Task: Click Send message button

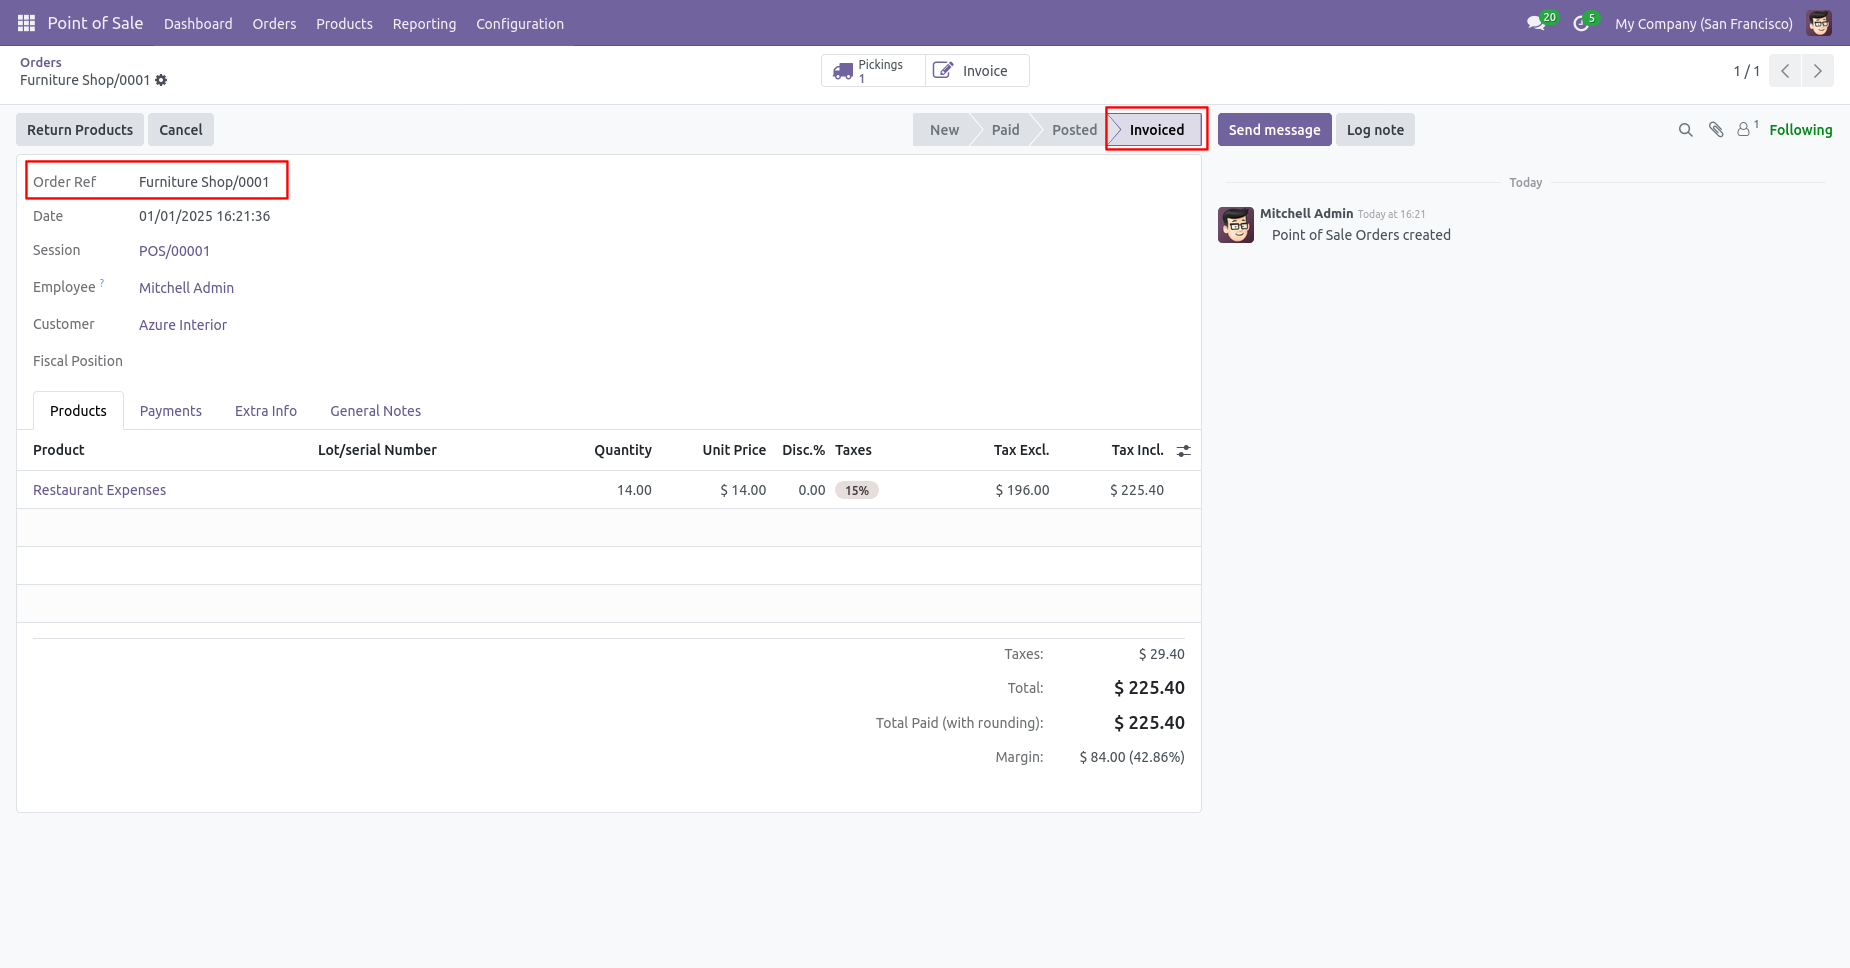Action: (1274, 130)
